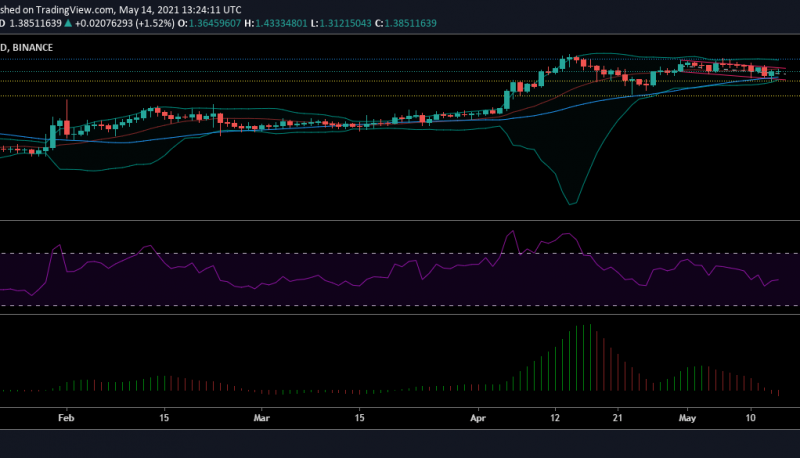Click the low price L:1.31215043

341,23
